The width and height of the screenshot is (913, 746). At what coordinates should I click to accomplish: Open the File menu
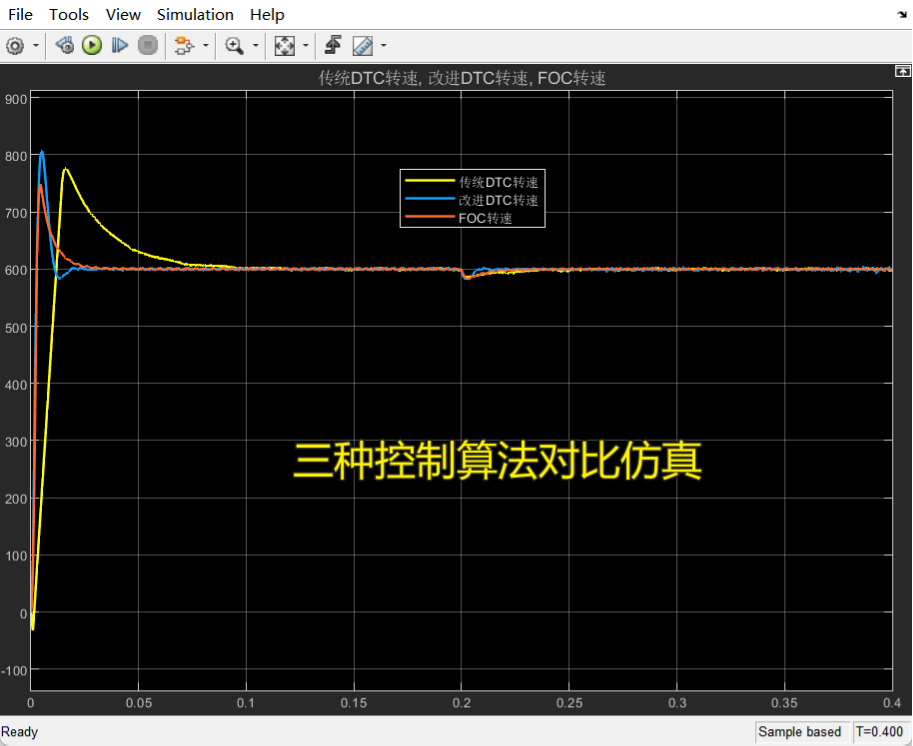click(20, 15)
